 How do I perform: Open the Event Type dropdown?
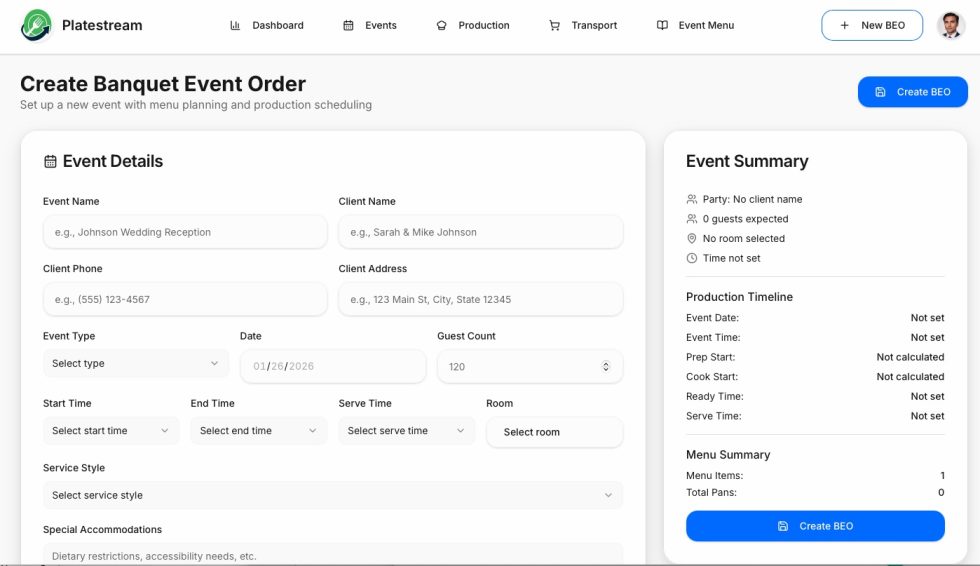click(136, 364)
